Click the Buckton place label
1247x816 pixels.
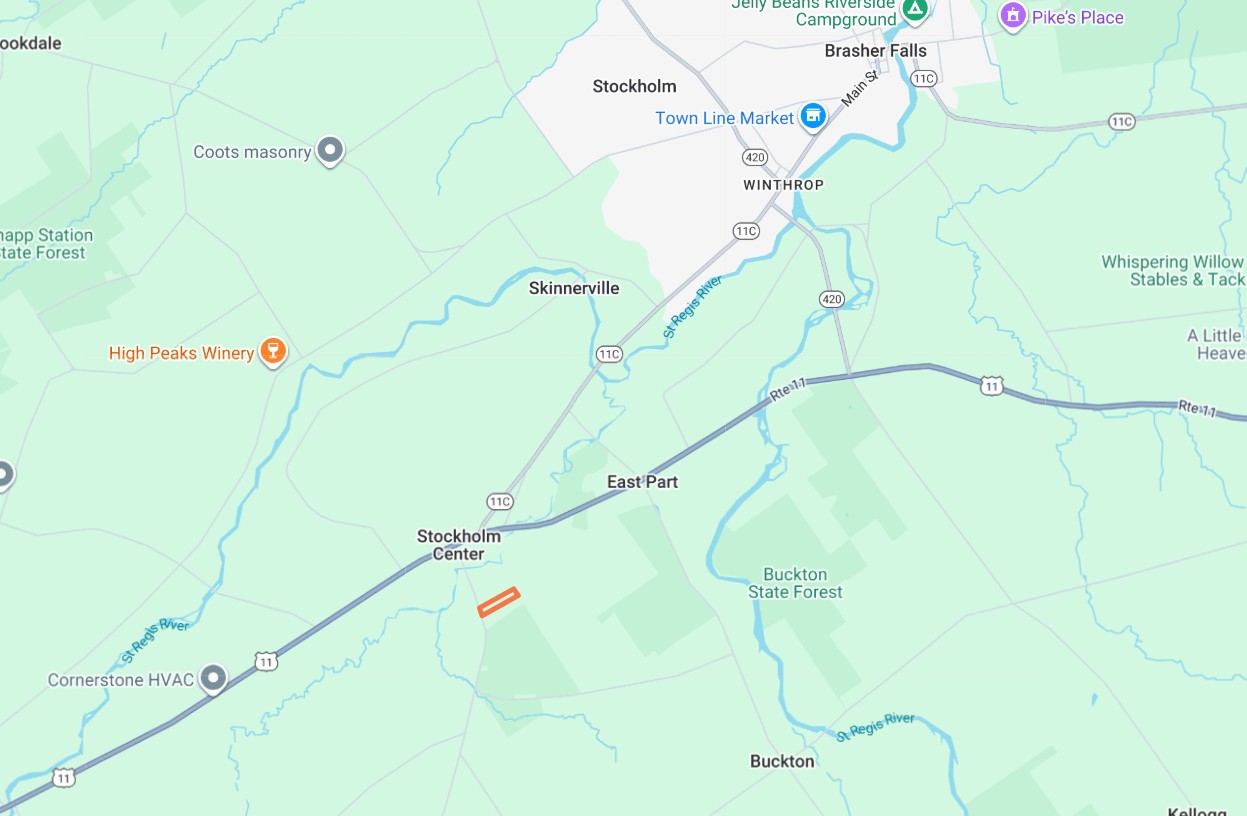[782, 761]
